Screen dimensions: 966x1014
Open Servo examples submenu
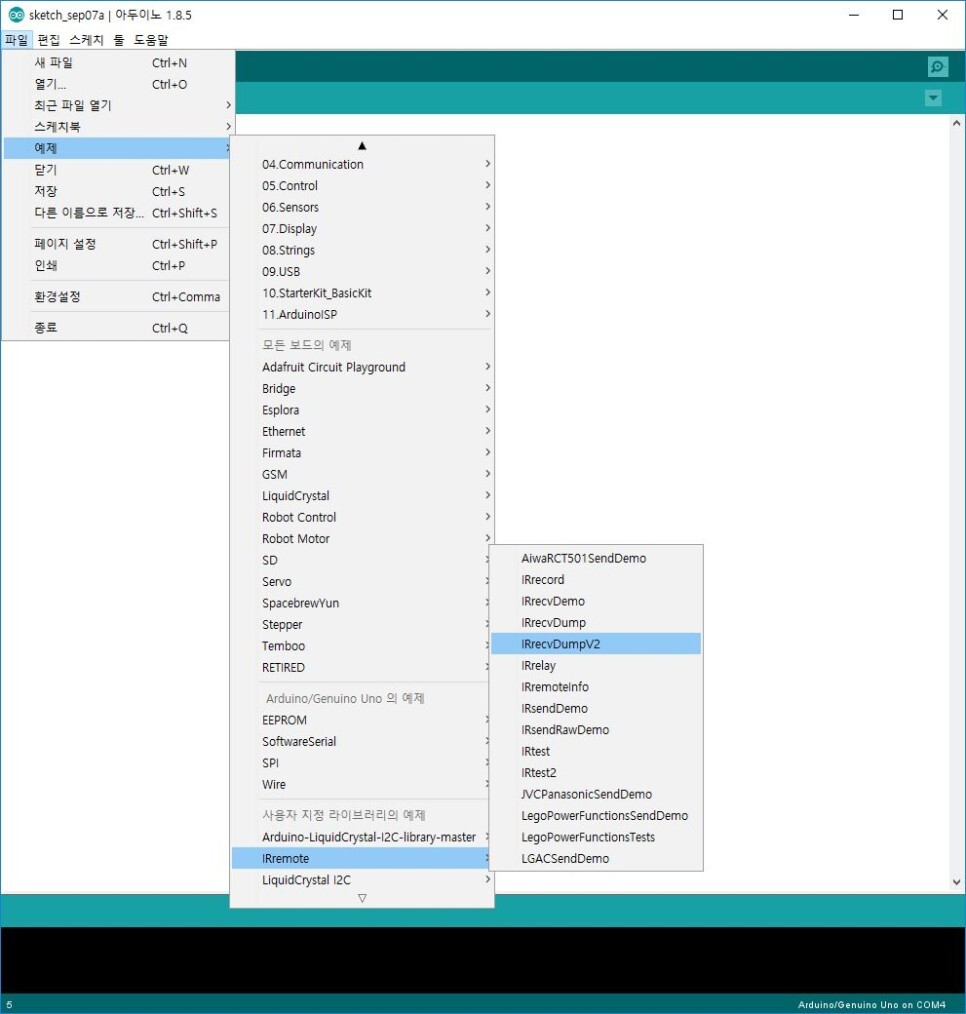361,581
